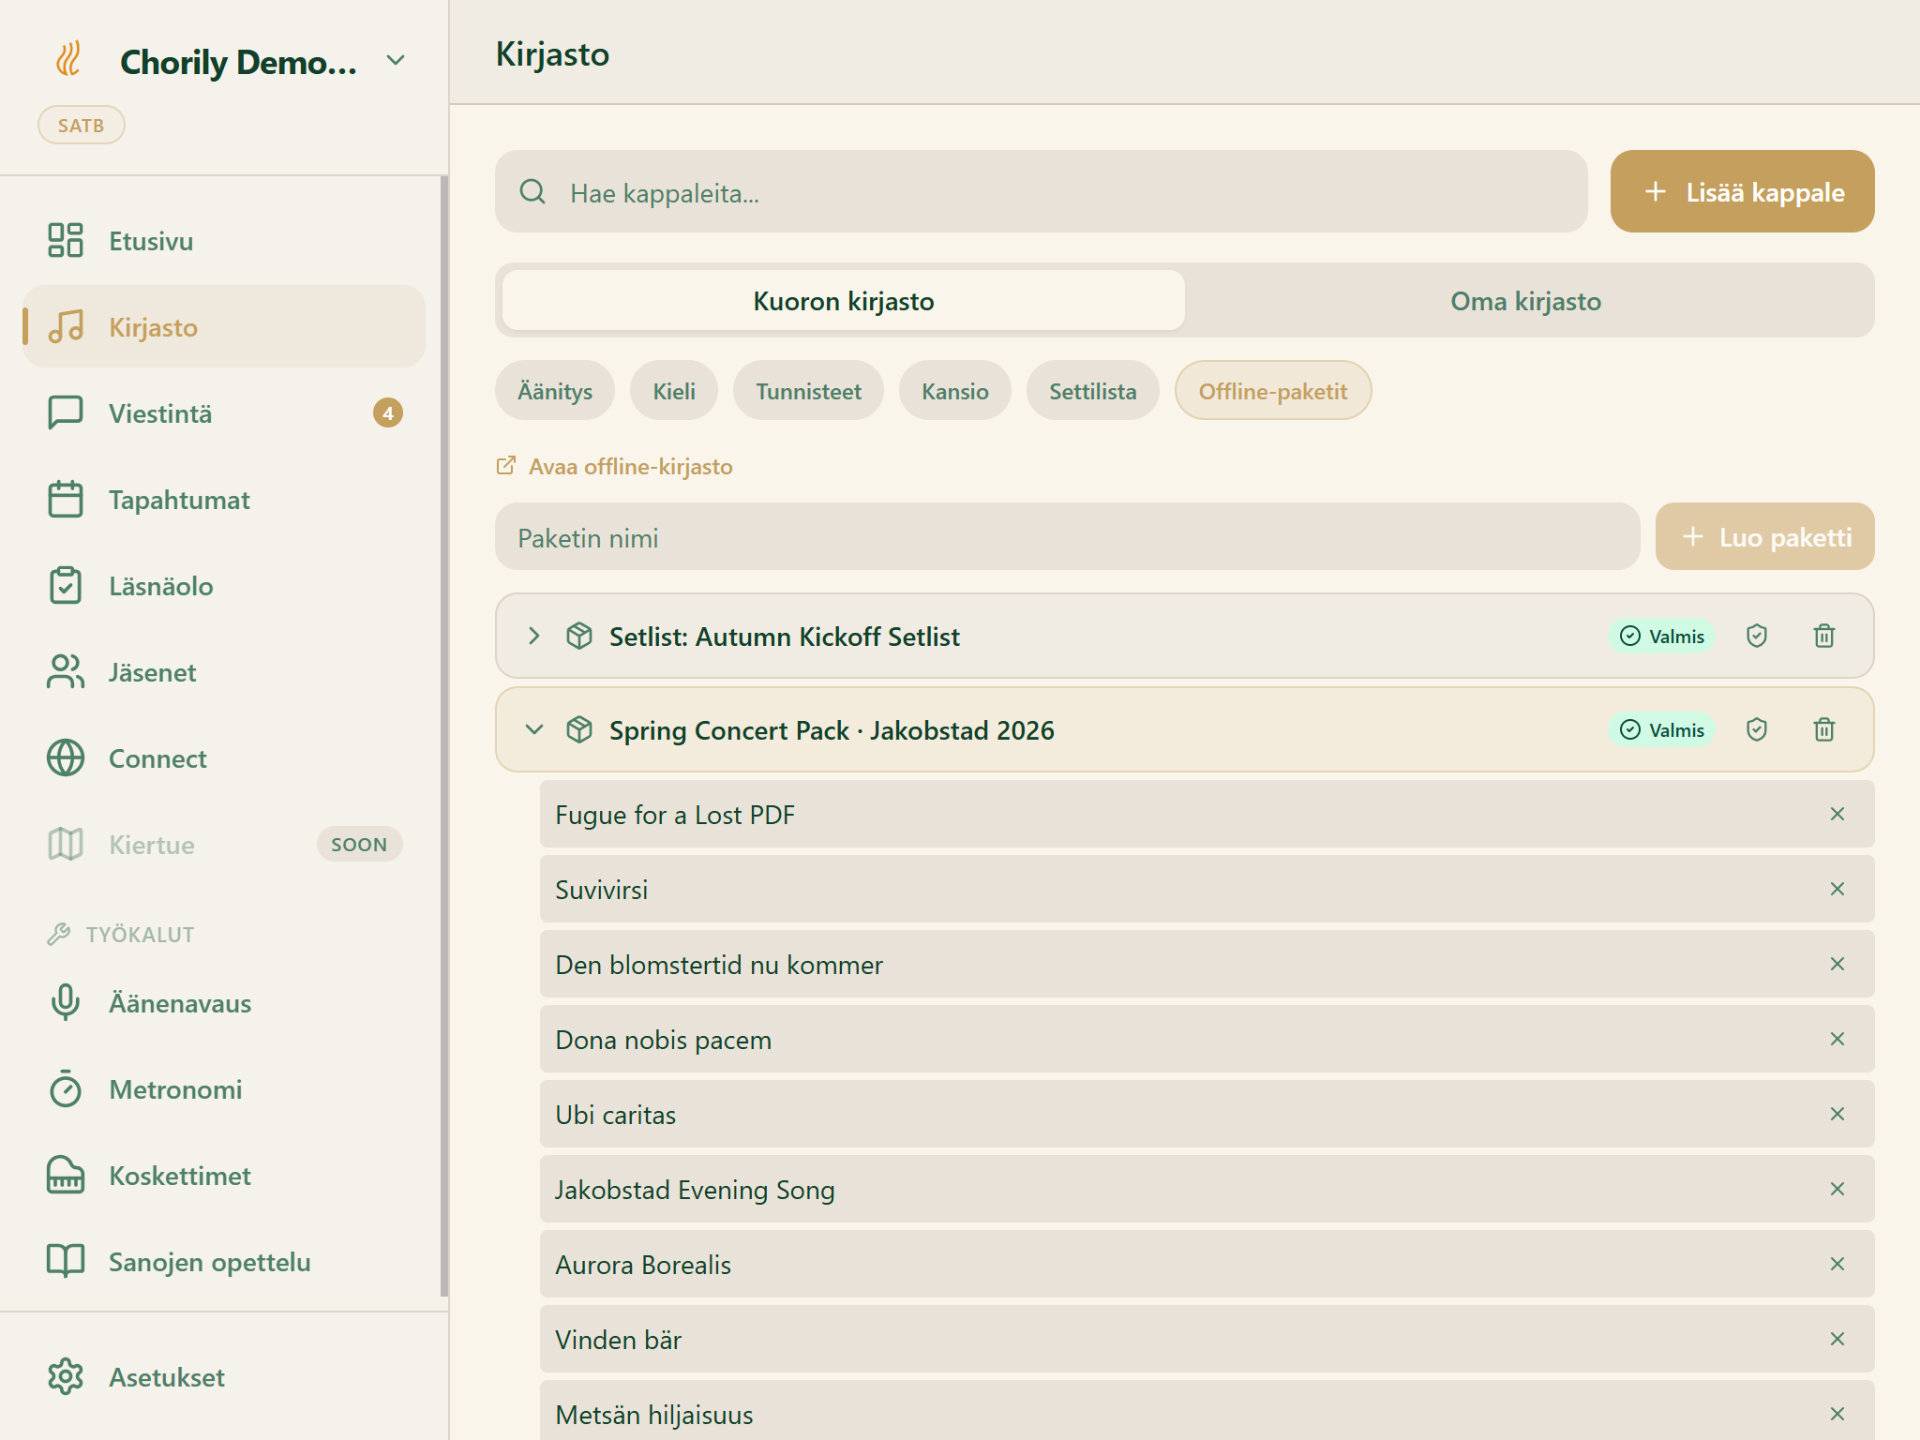Click the Paketin nimi input field
The image size is (1920, 1440).
click(x=1067, y=537)
